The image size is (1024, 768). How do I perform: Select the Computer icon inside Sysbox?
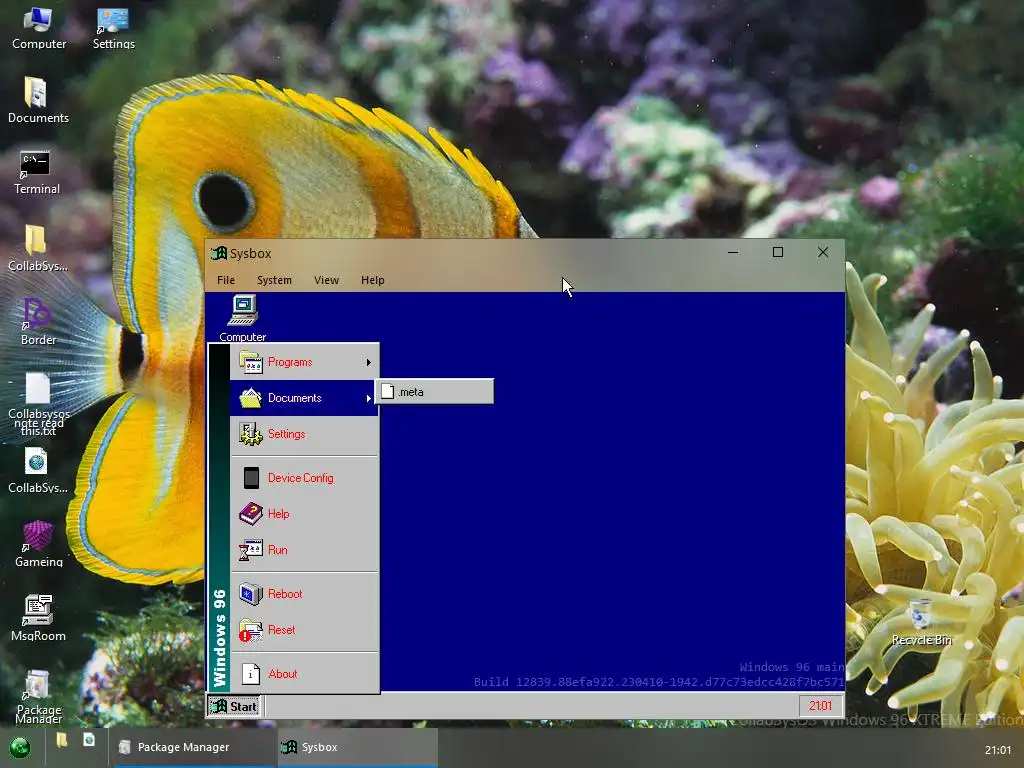(242, 318)
